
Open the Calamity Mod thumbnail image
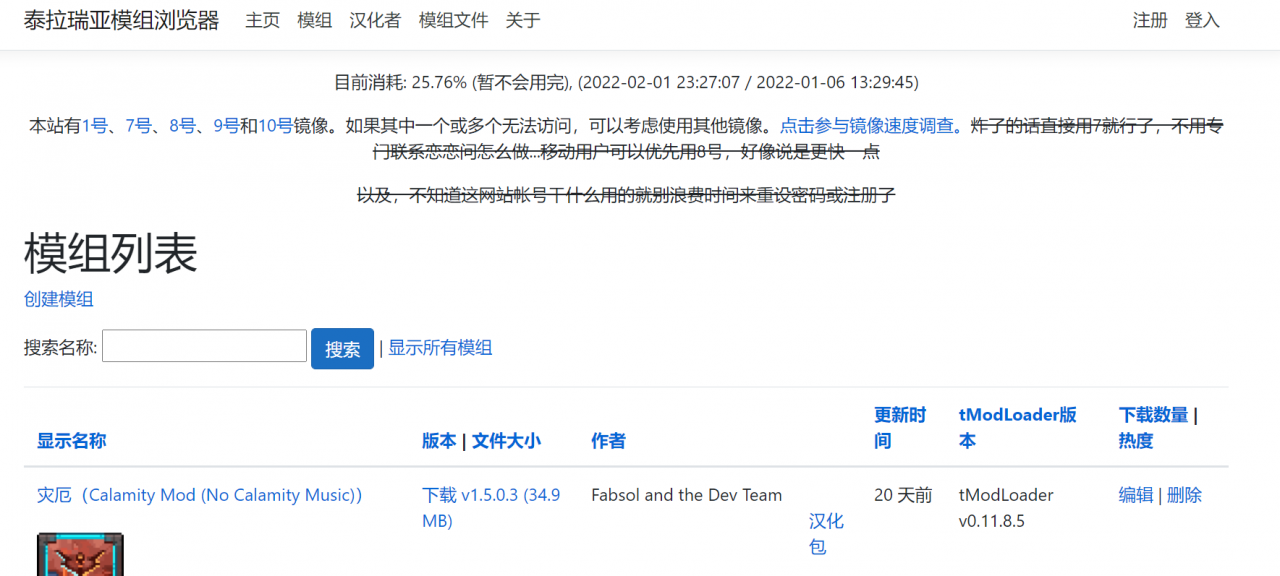(80, 555)
